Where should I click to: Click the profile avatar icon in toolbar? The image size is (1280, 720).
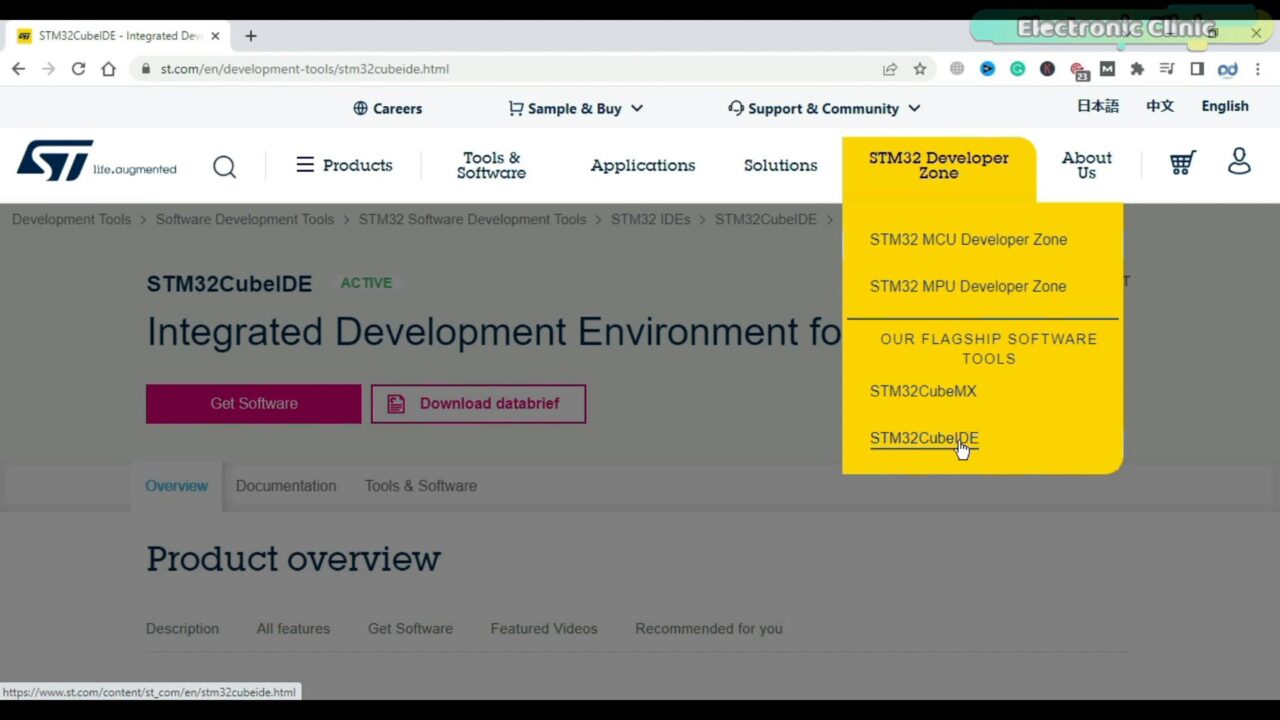(1227, 69)
